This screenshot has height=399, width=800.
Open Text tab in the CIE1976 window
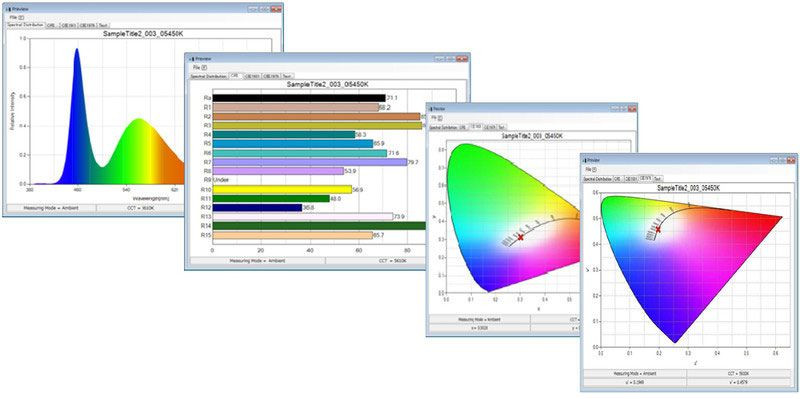[x=658, y=179]
